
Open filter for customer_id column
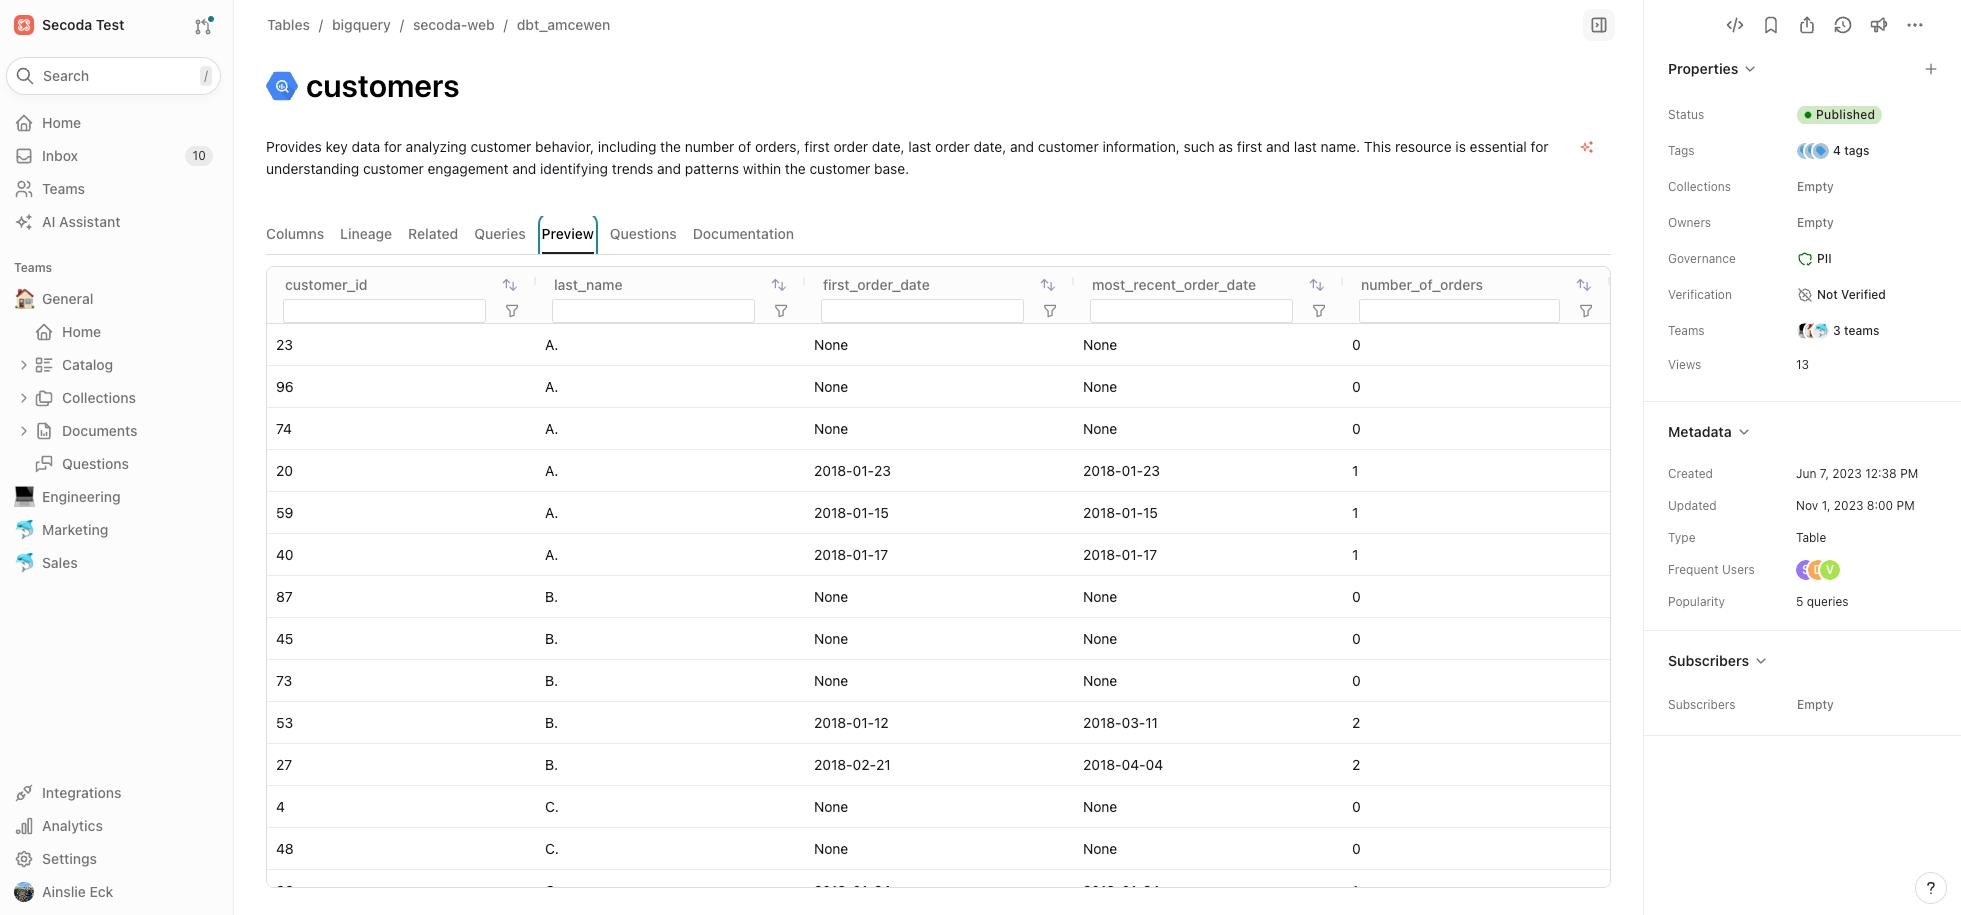(x=512, y=311)
